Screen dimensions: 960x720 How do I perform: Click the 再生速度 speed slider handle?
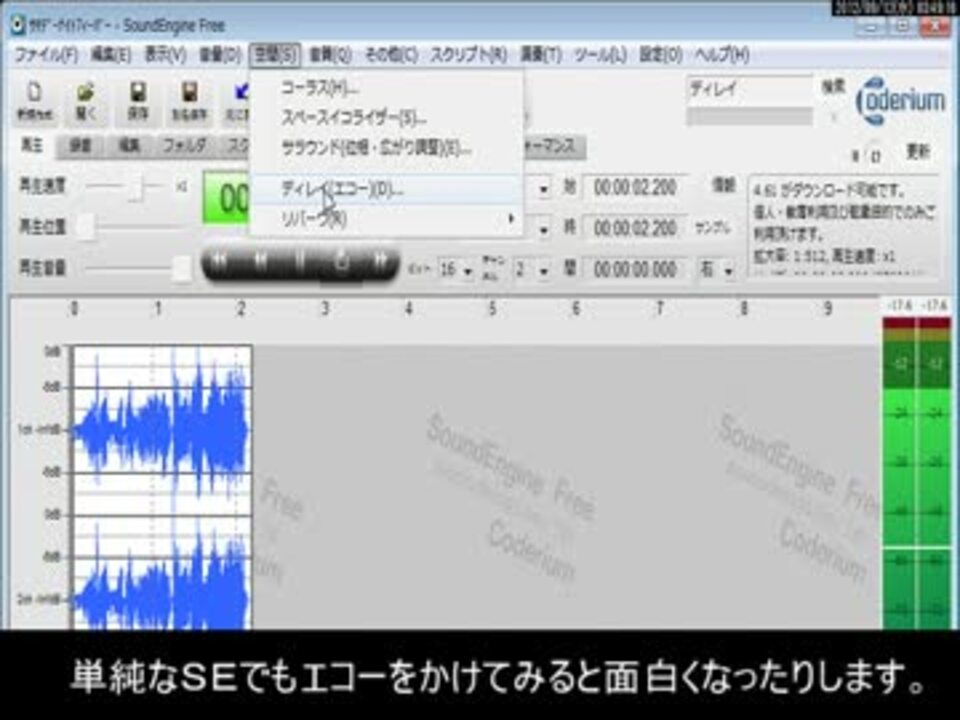click(x=137, y=186)
